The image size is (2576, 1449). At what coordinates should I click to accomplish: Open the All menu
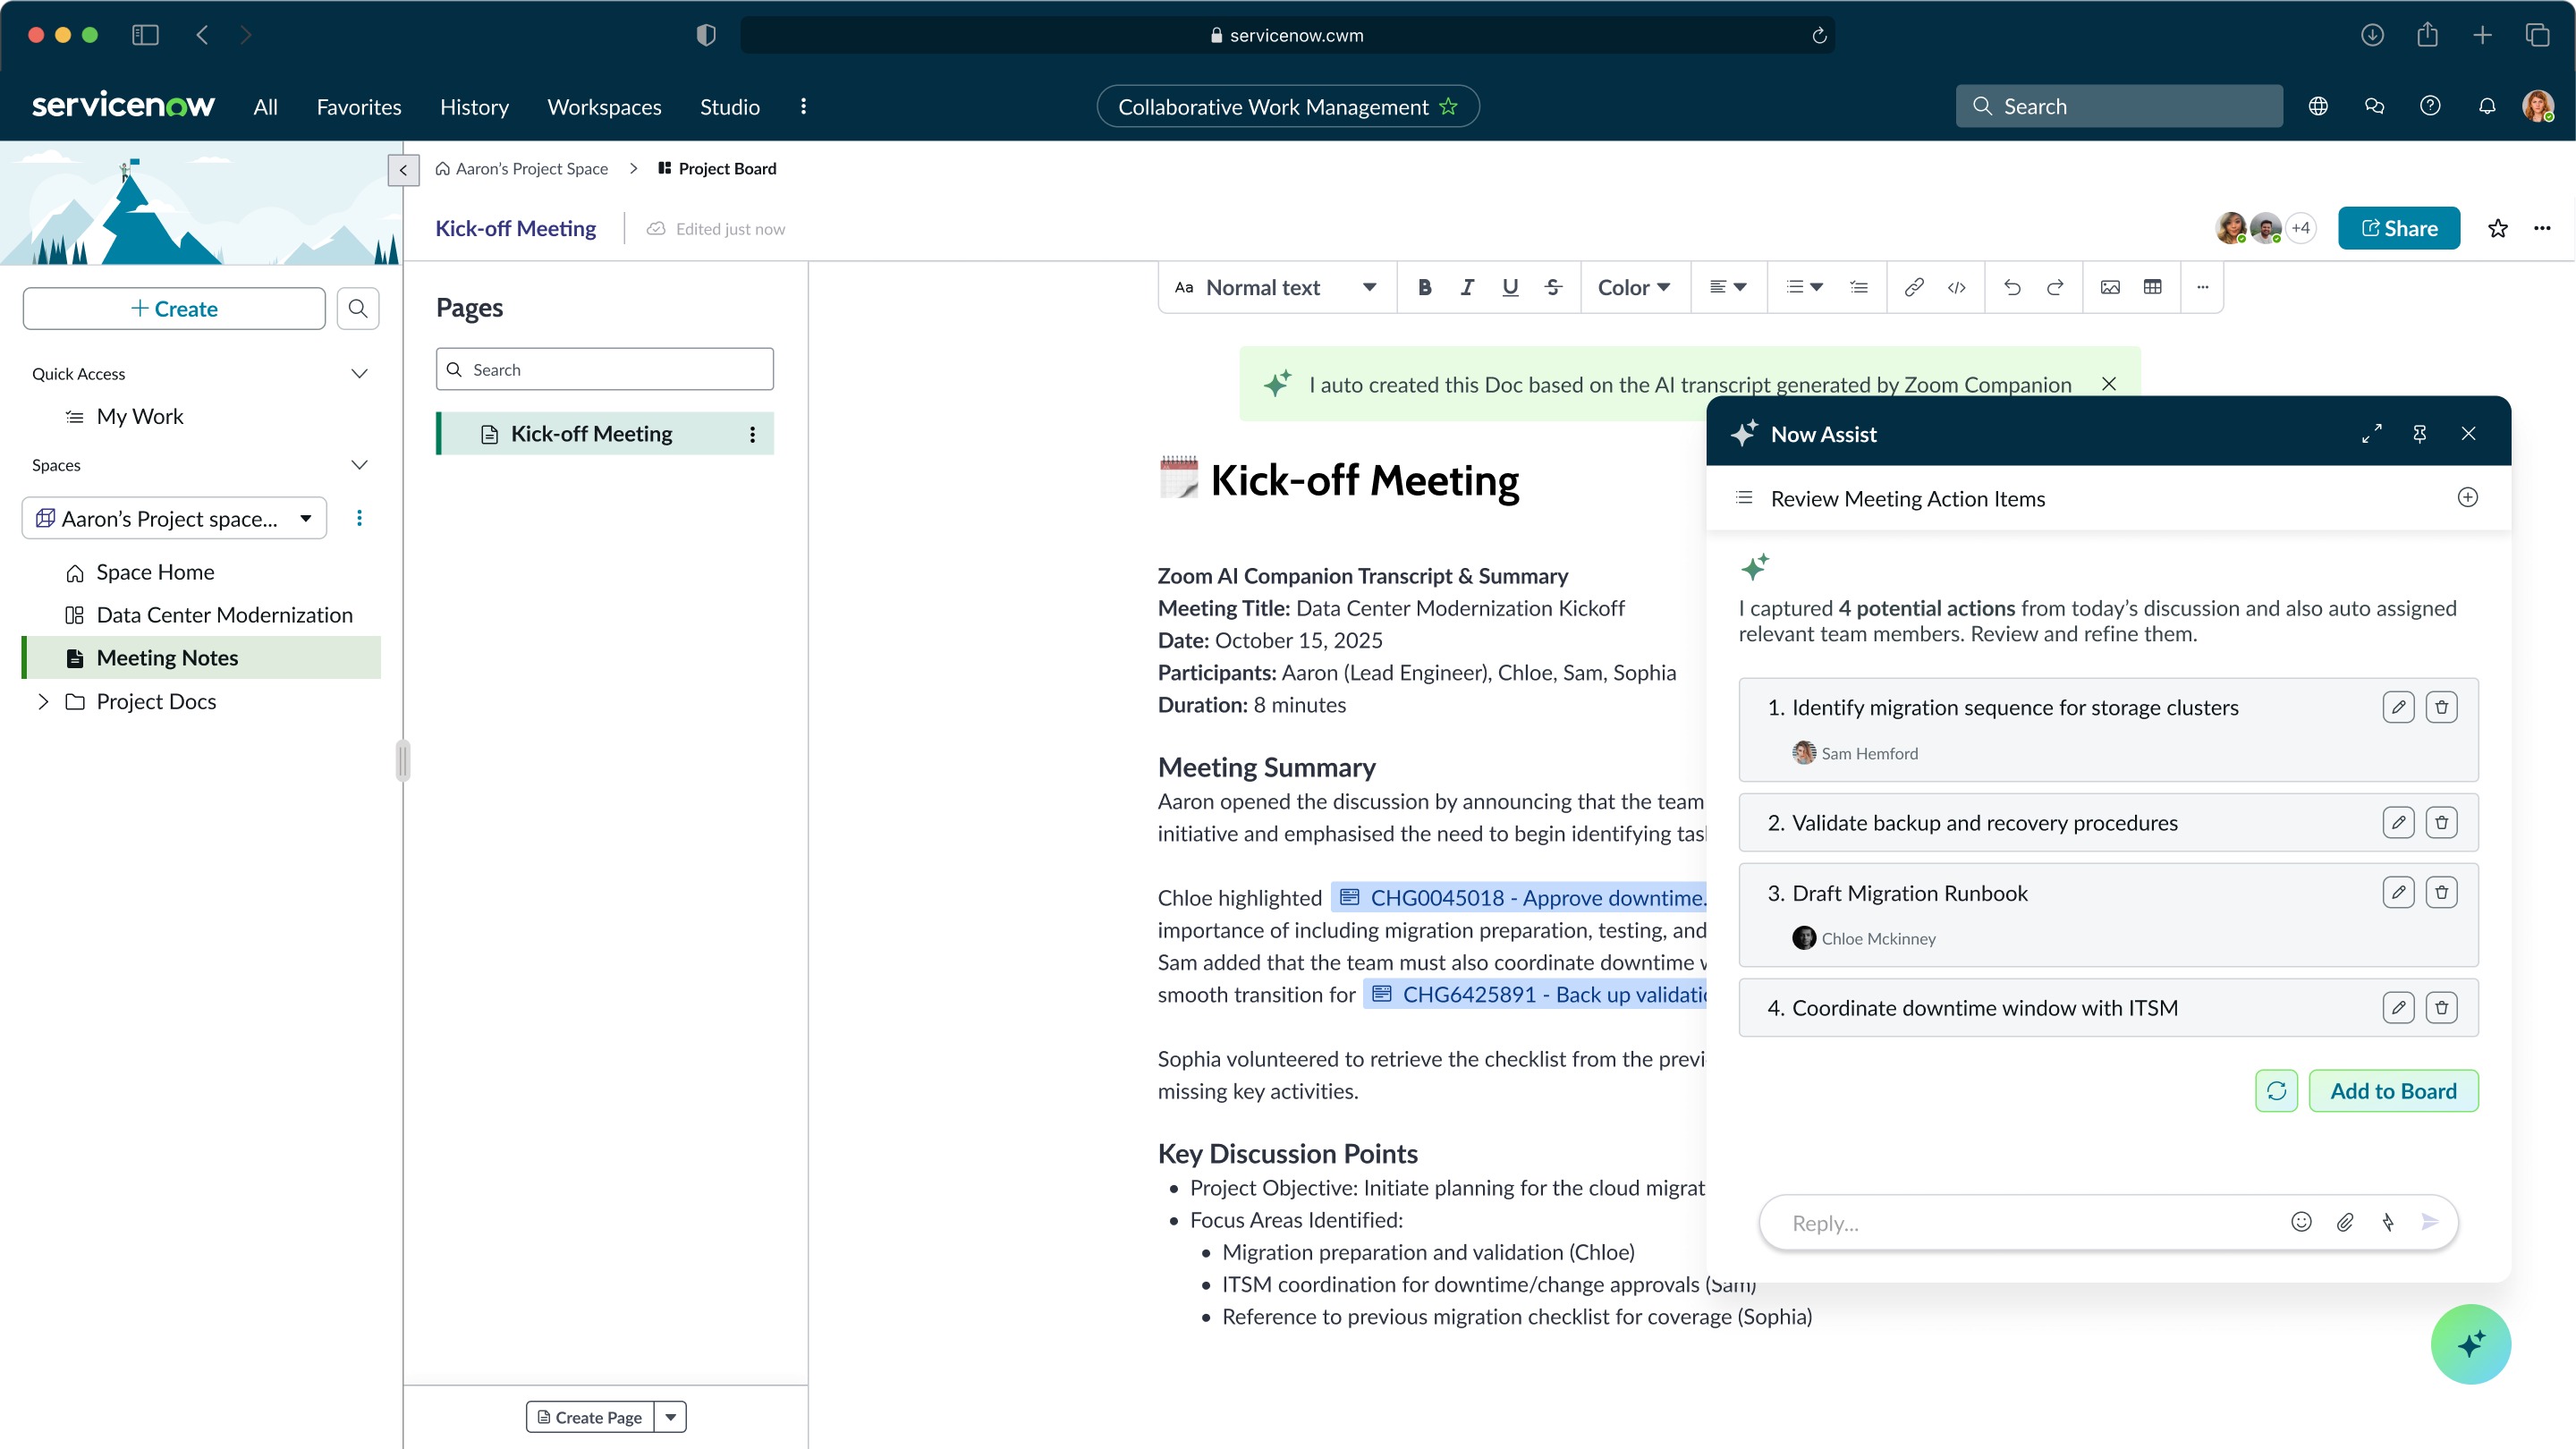point(265,107)
